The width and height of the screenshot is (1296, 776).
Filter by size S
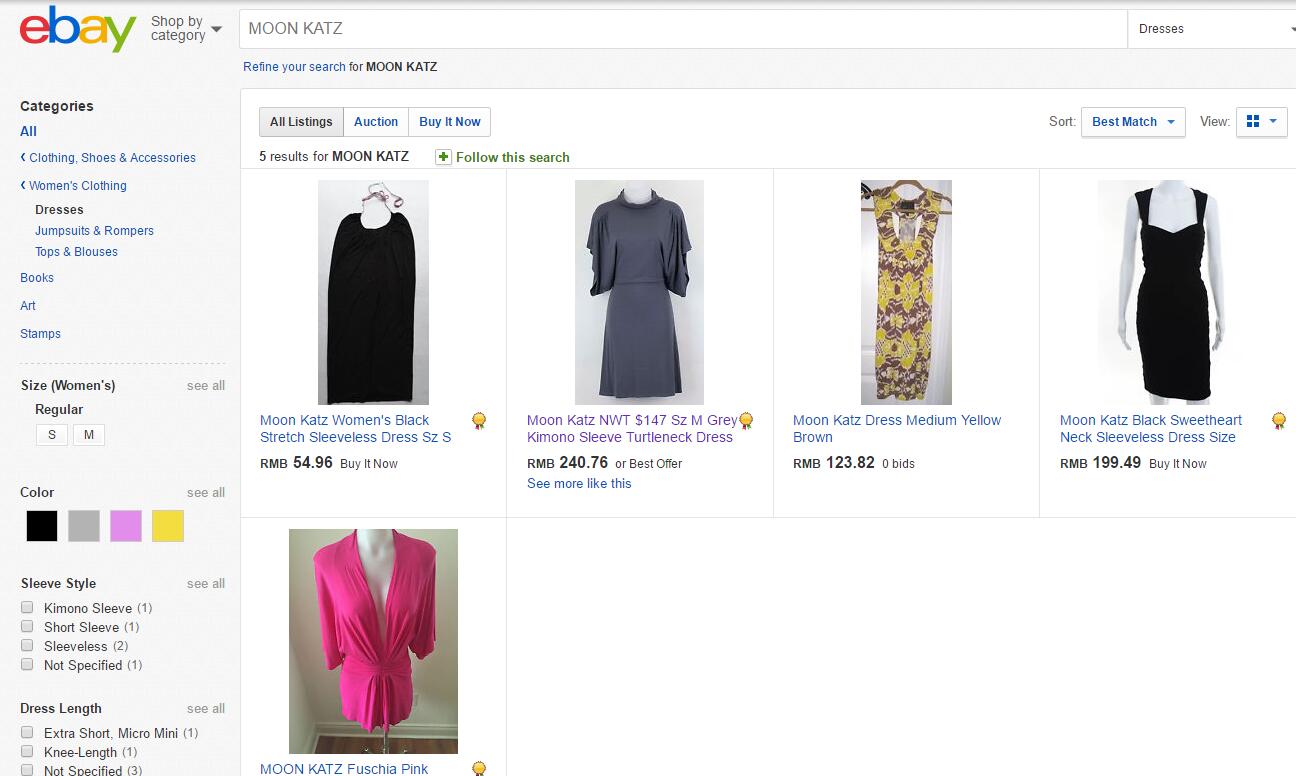52,435
